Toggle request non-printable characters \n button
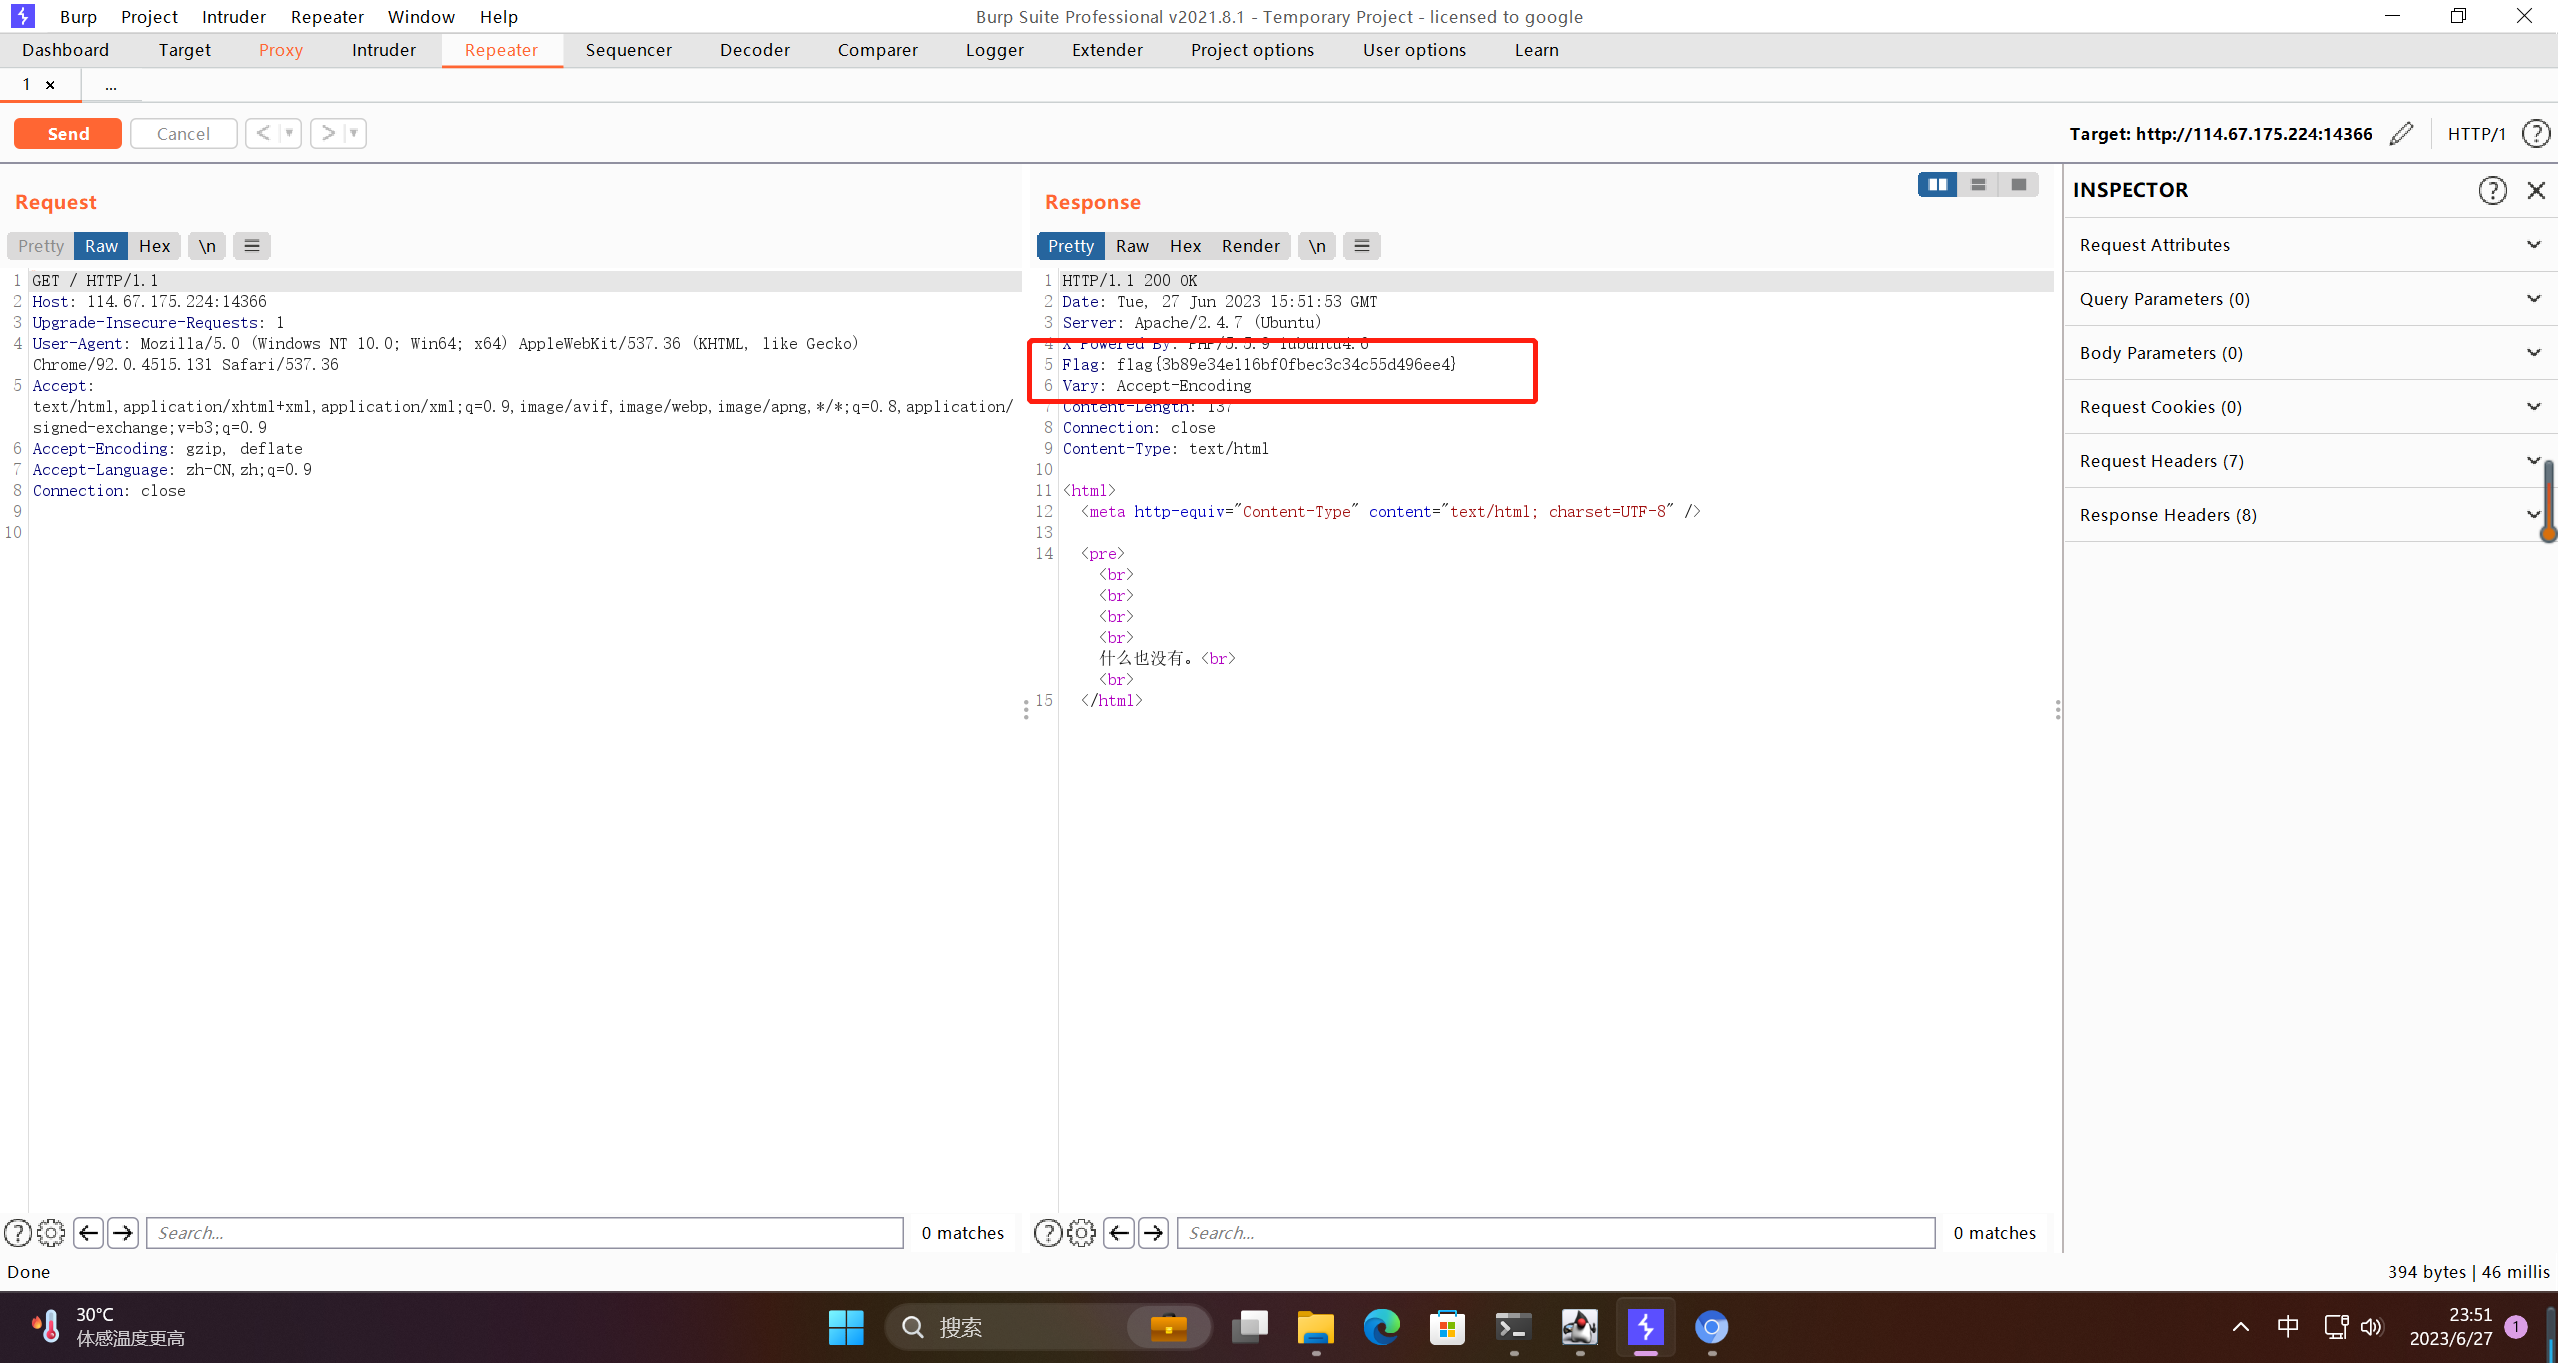 [x=207, y=246]
